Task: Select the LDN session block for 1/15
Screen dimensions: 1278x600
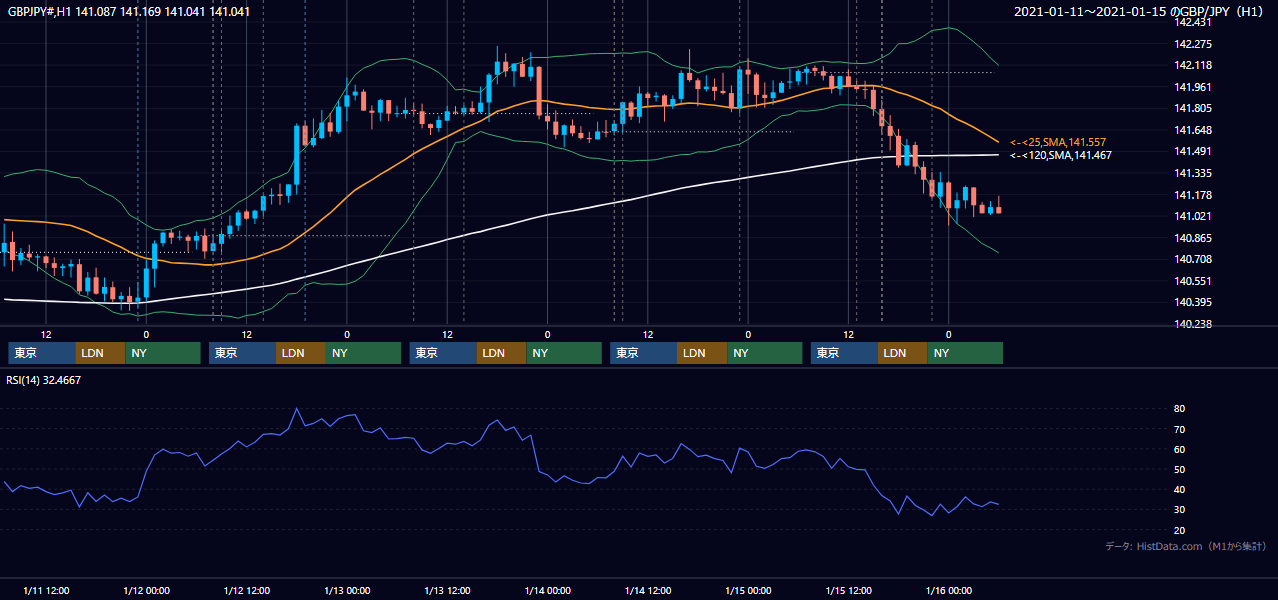Action: tap(903, 353)
